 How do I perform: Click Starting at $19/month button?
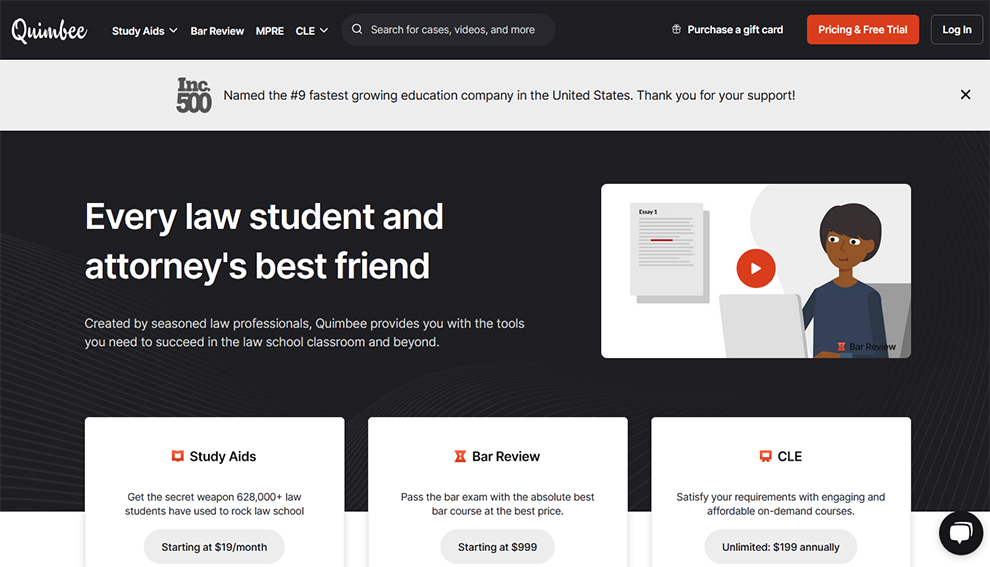point(214,547)
